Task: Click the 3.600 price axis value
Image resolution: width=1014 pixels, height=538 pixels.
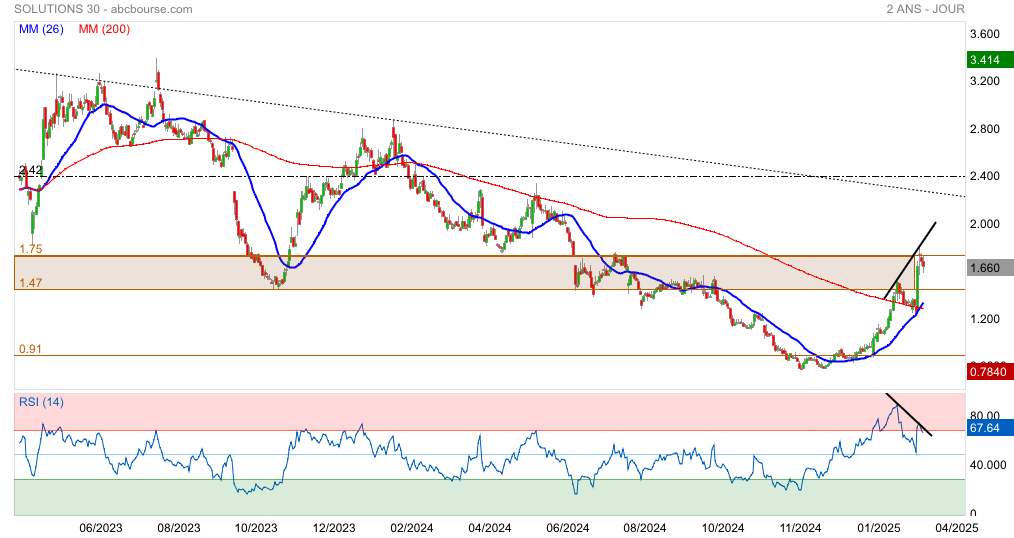Action: 984,34
